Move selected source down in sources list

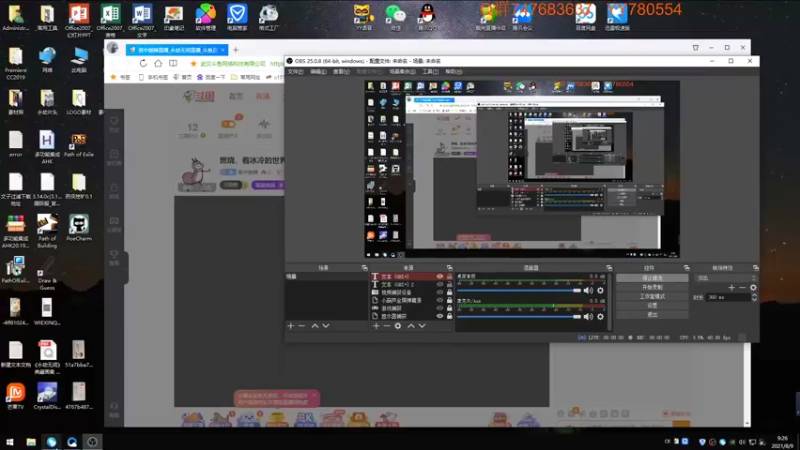(x=422, y=326)
